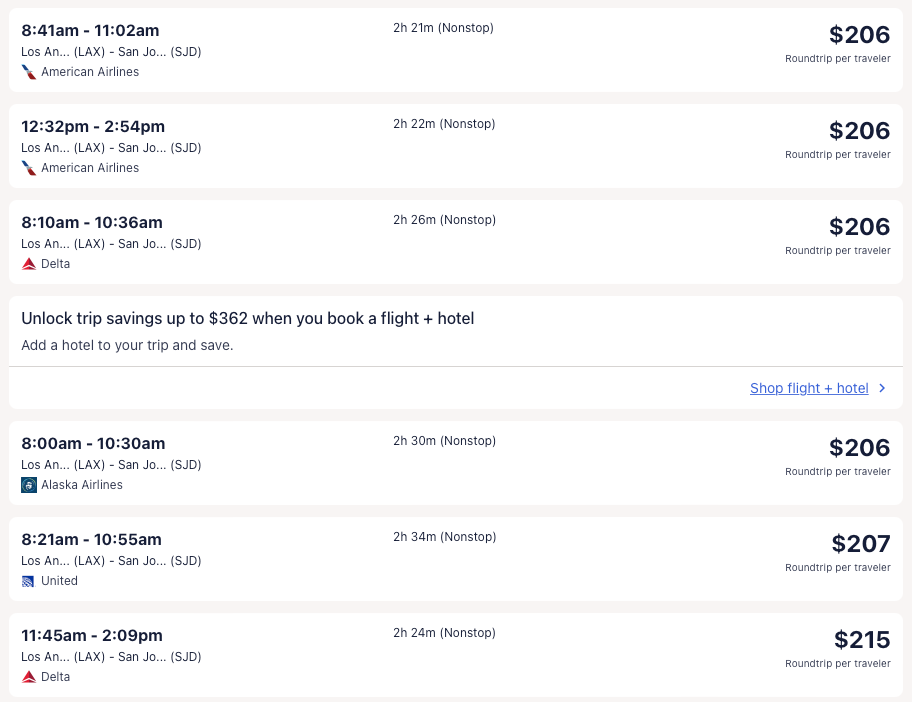Click the Alaska Airlines logo icon
This screenshot has height=702, width=912.
[x=29, y=485]
